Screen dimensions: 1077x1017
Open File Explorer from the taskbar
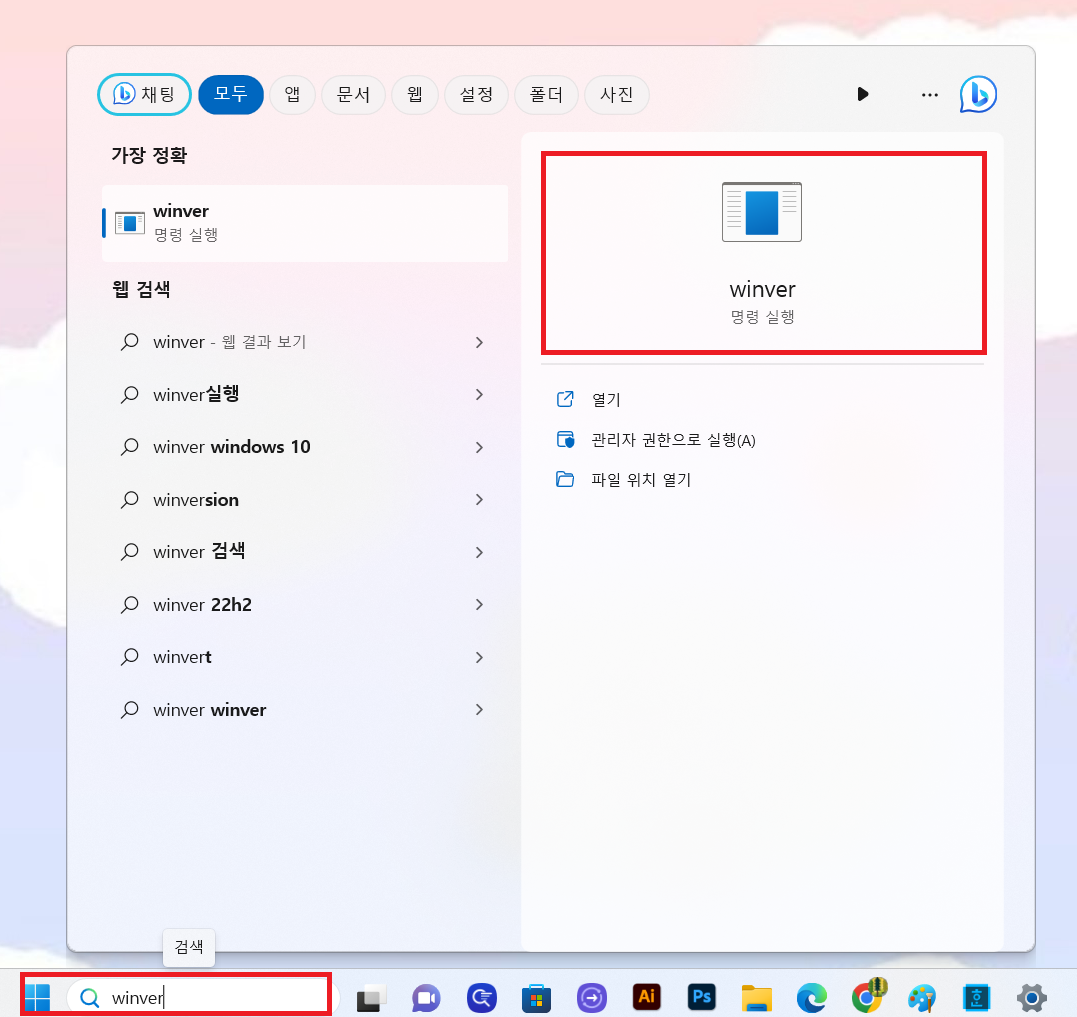(x=756, y=997)
